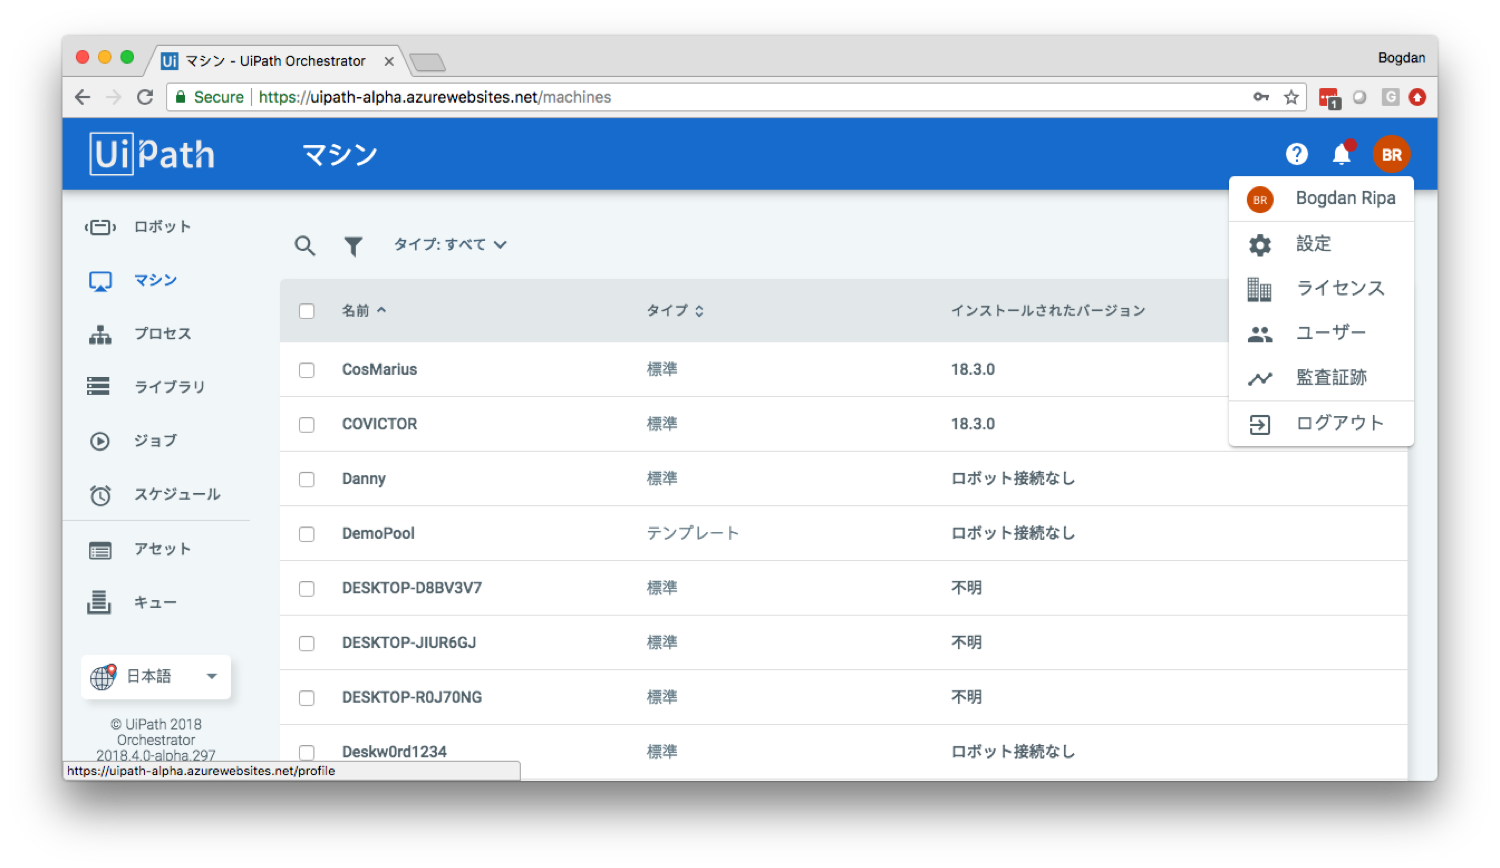Image resolution: width=1500 pixels, height=868 pixels.
Task: Open the ロボット sidebar icon
Action: click(100, 227)
